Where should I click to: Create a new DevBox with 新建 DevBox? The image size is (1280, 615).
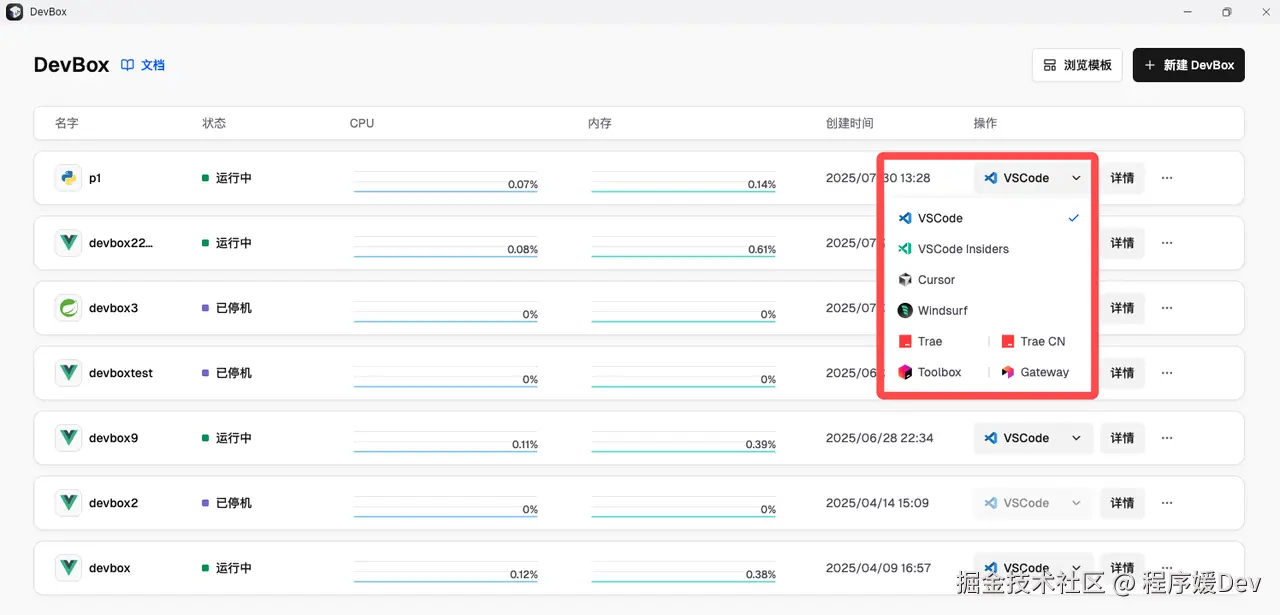(1189, 65)
